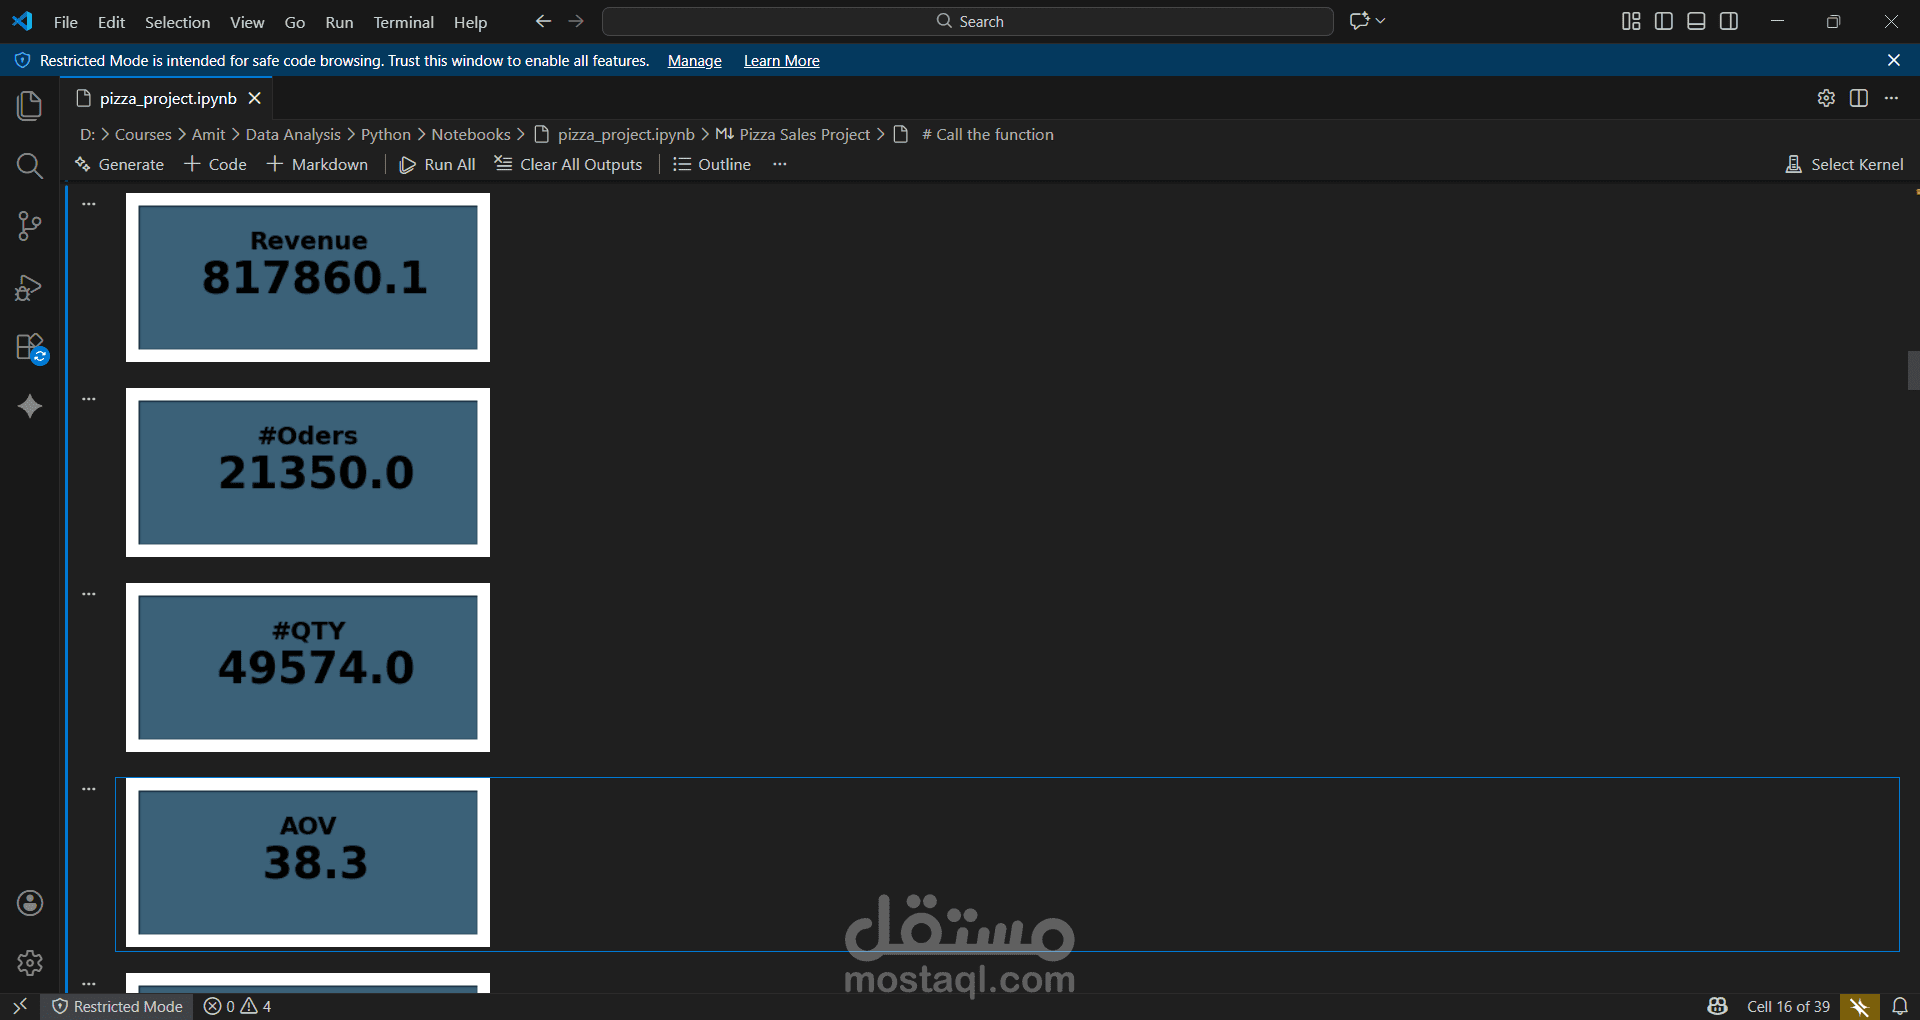Click Restricted Mode in status bar

pyautogui.click(x=118, y=1006)
